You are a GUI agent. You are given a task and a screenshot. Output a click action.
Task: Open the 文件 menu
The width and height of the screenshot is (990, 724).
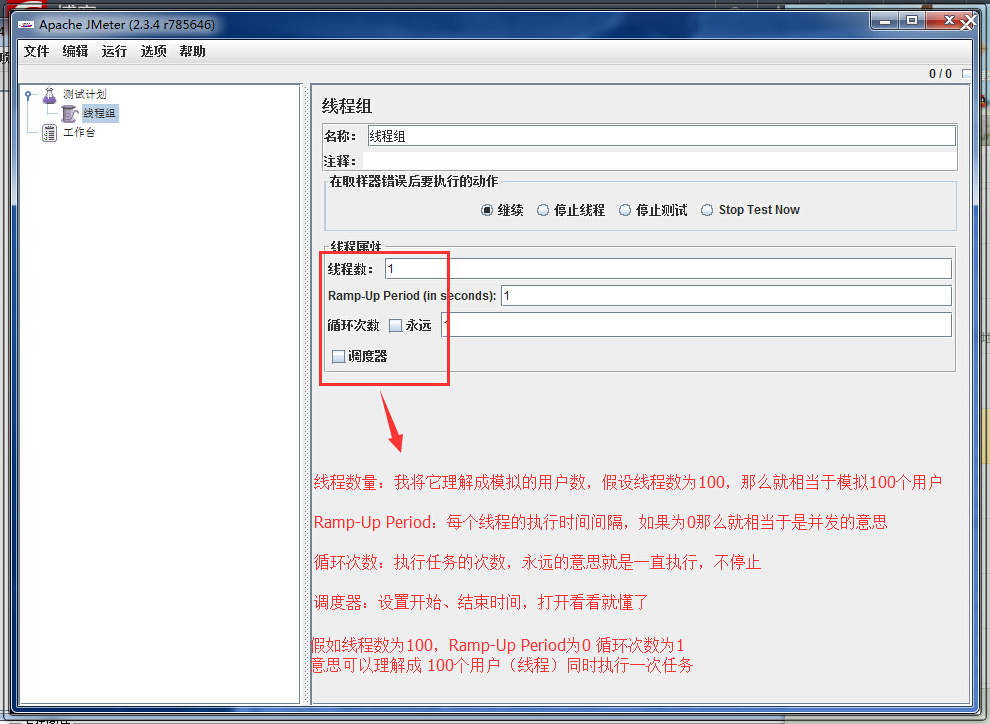coord(37,51)
